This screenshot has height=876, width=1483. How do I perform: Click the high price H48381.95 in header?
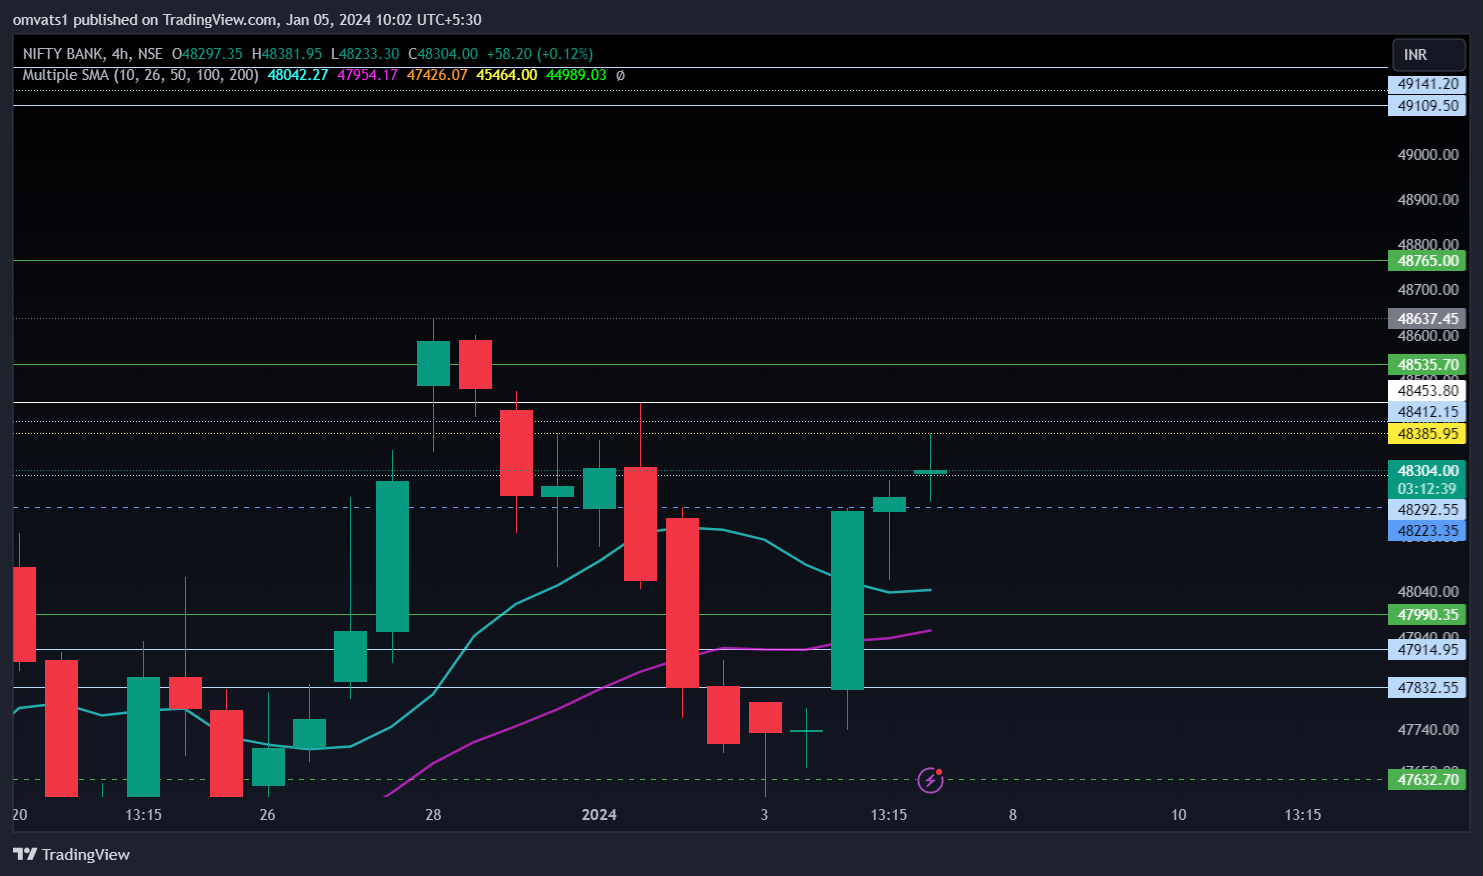287,54
